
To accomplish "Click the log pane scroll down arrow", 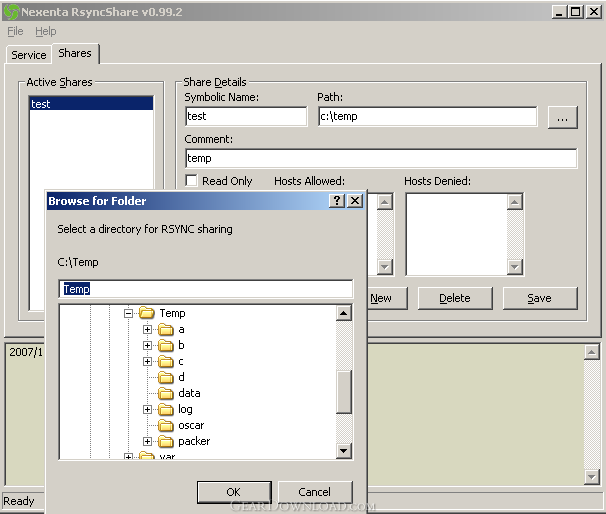I will click(x=592, y=477).
